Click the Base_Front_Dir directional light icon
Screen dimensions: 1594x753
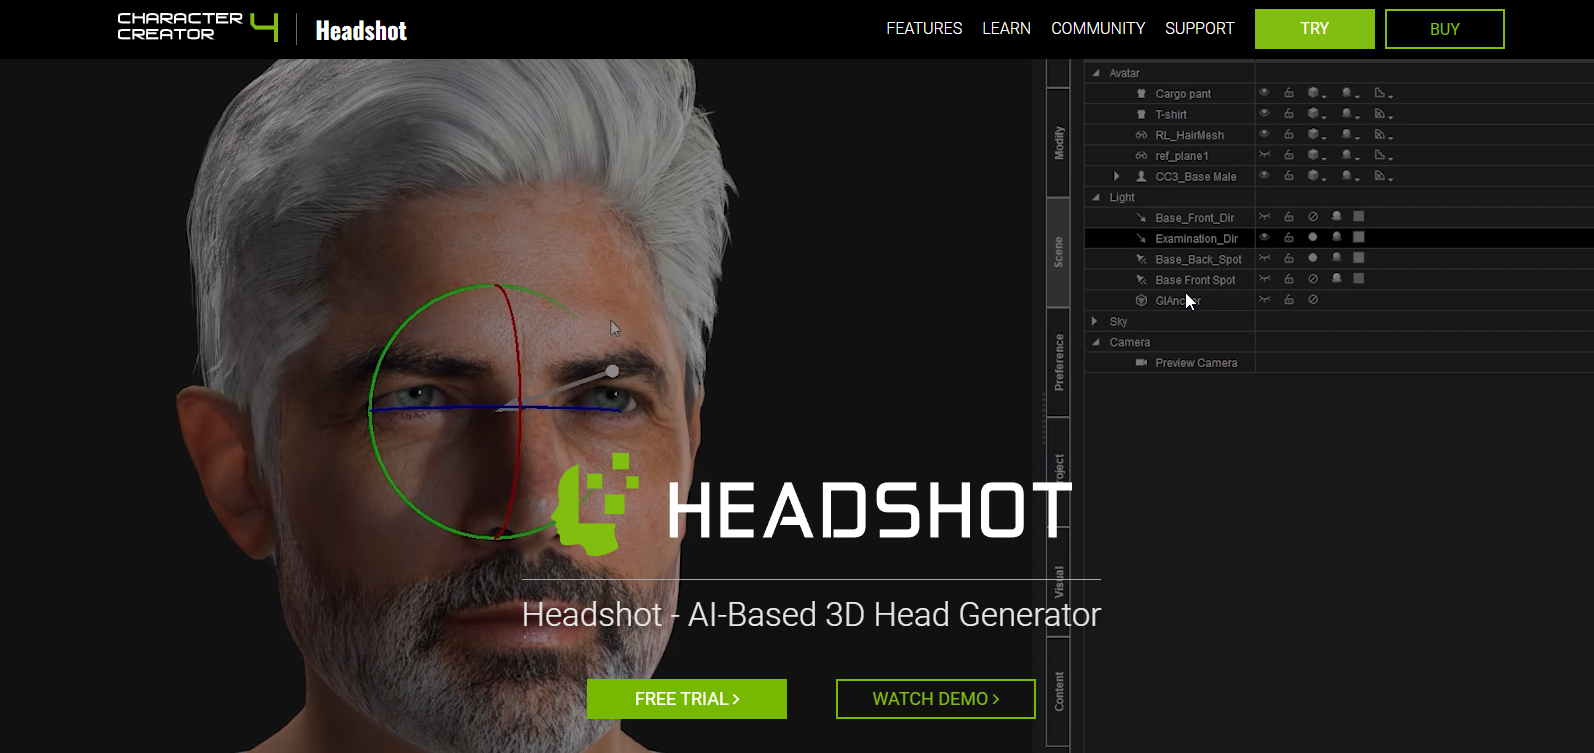(1141, 218)
